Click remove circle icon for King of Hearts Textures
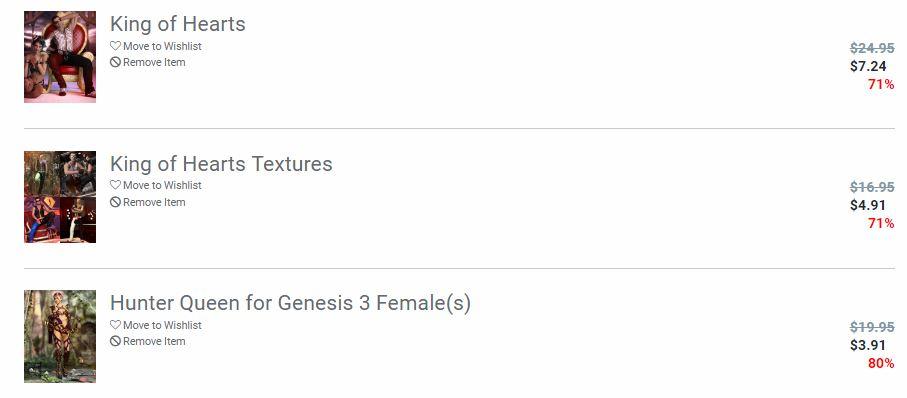Image resolution: width=907 pixels, height=398 pixels. click(116, 202)
